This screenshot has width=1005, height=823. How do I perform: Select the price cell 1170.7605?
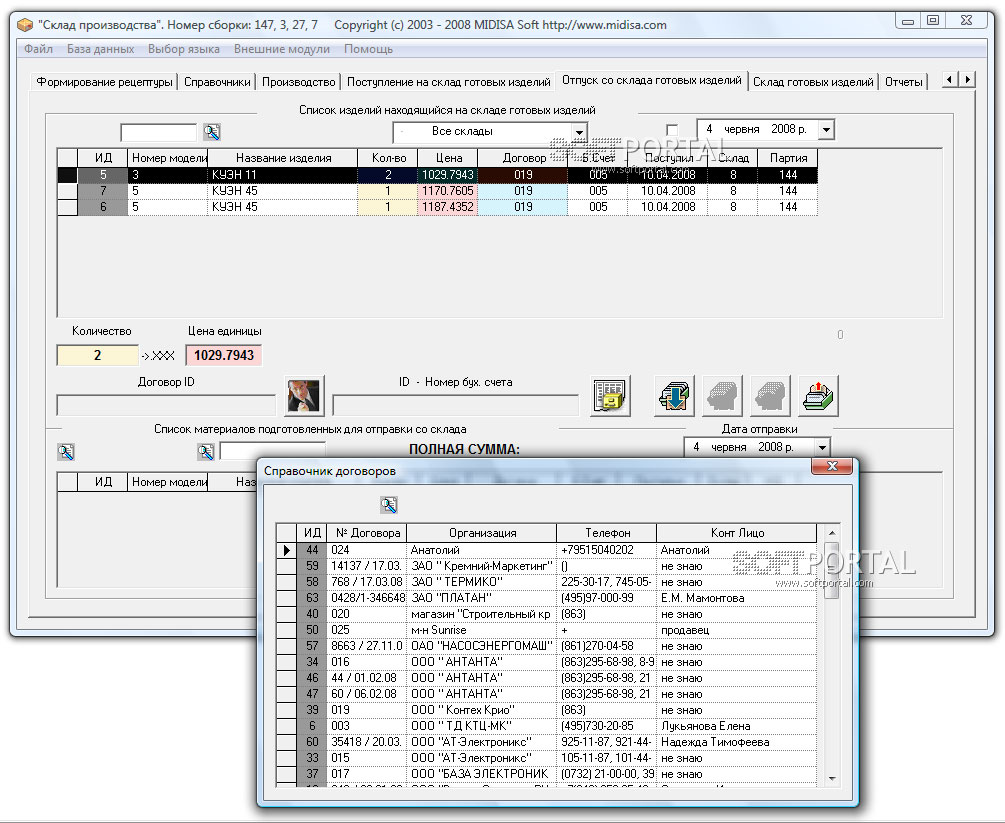[447, 191]
